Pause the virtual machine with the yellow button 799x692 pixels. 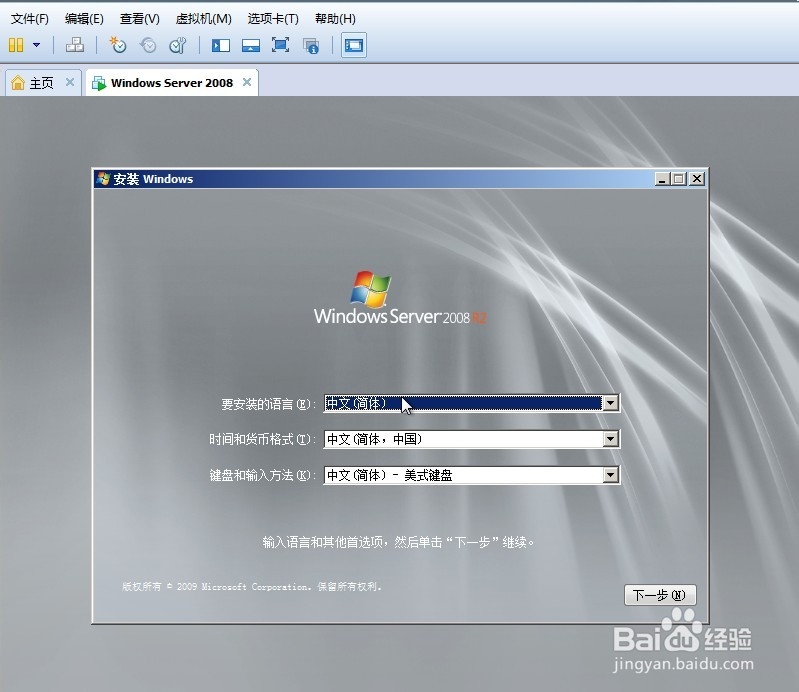tap(16, 45)
